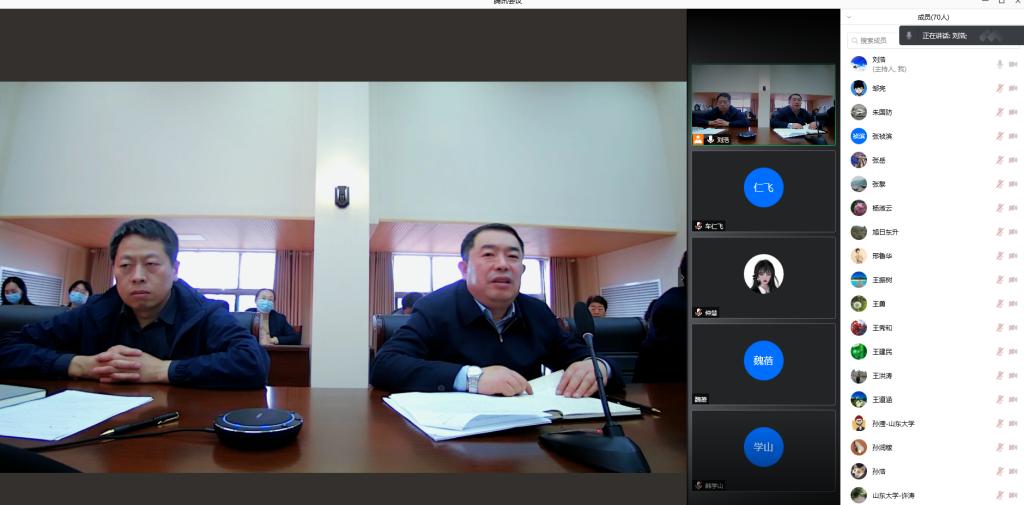Click 邹亮's muted microphone icon
This screenshot has width=1024, height=505.
pyautogui.click(x=999, y=88)
